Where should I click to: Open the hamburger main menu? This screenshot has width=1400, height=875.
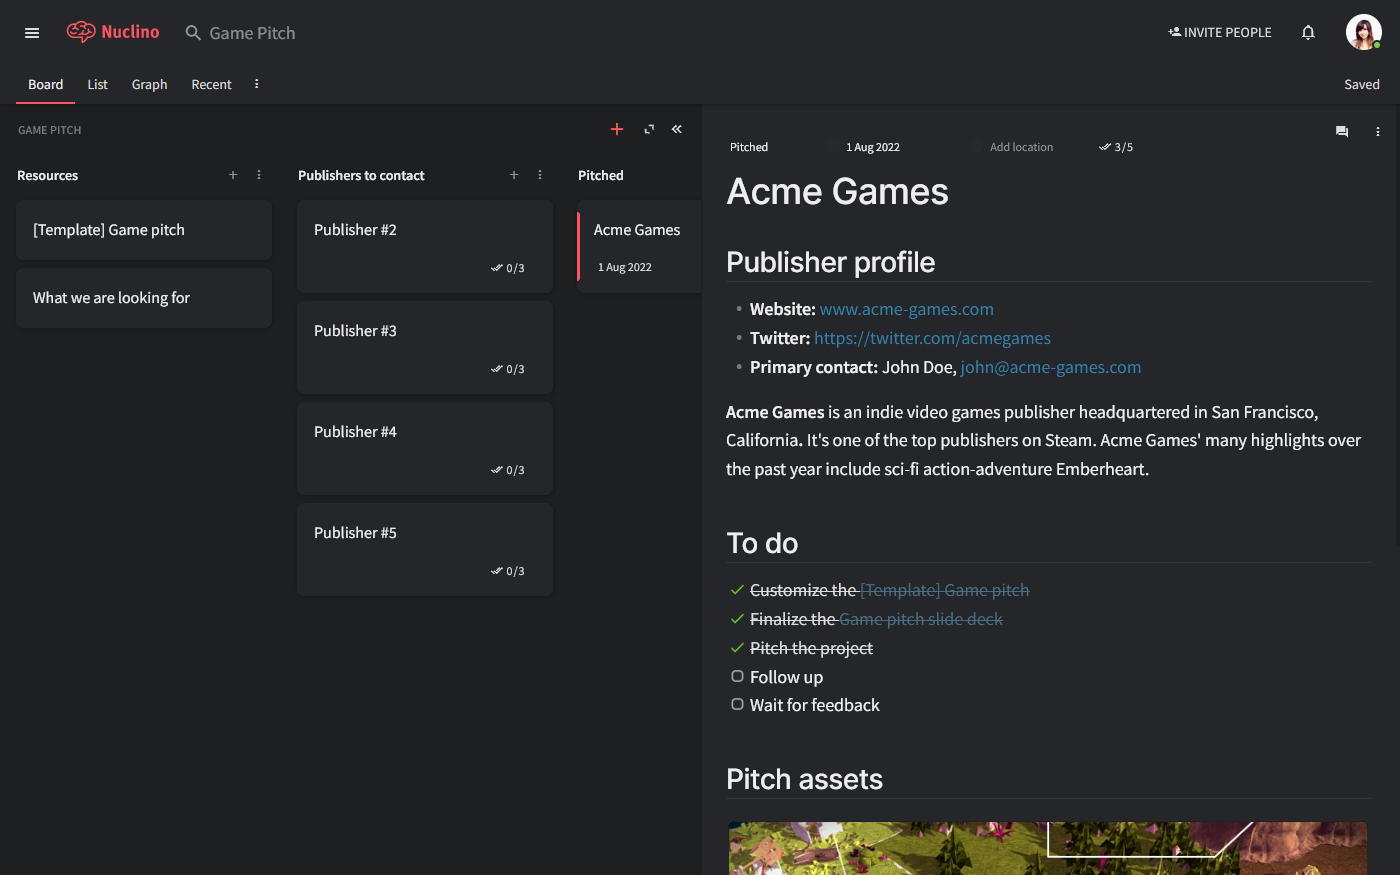pos(32,33)
